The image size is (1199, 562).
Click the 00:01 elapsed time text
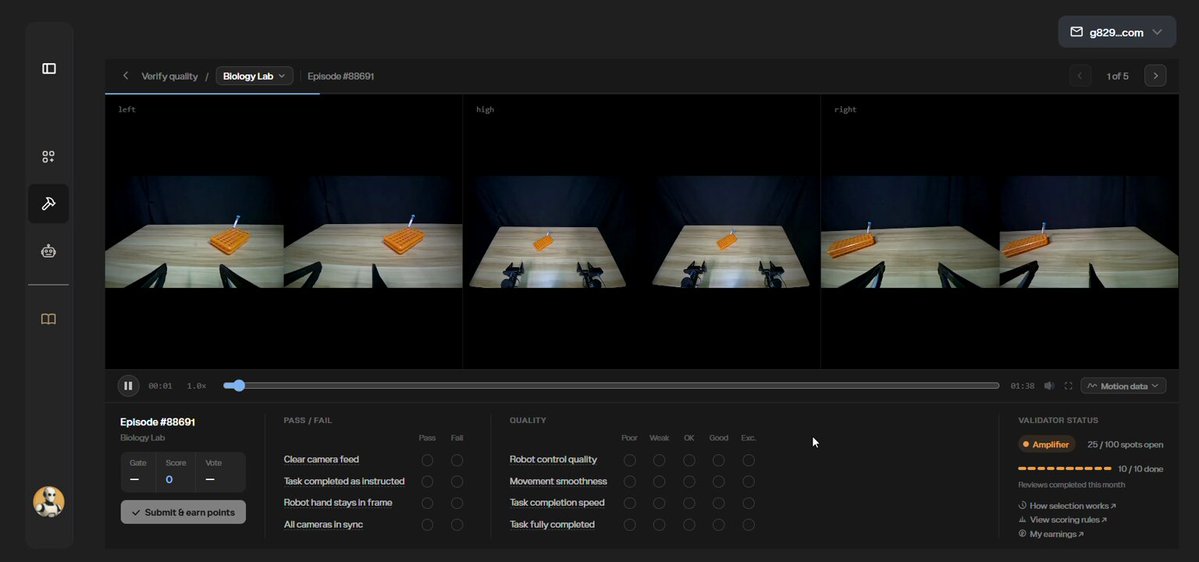[160, 386]
